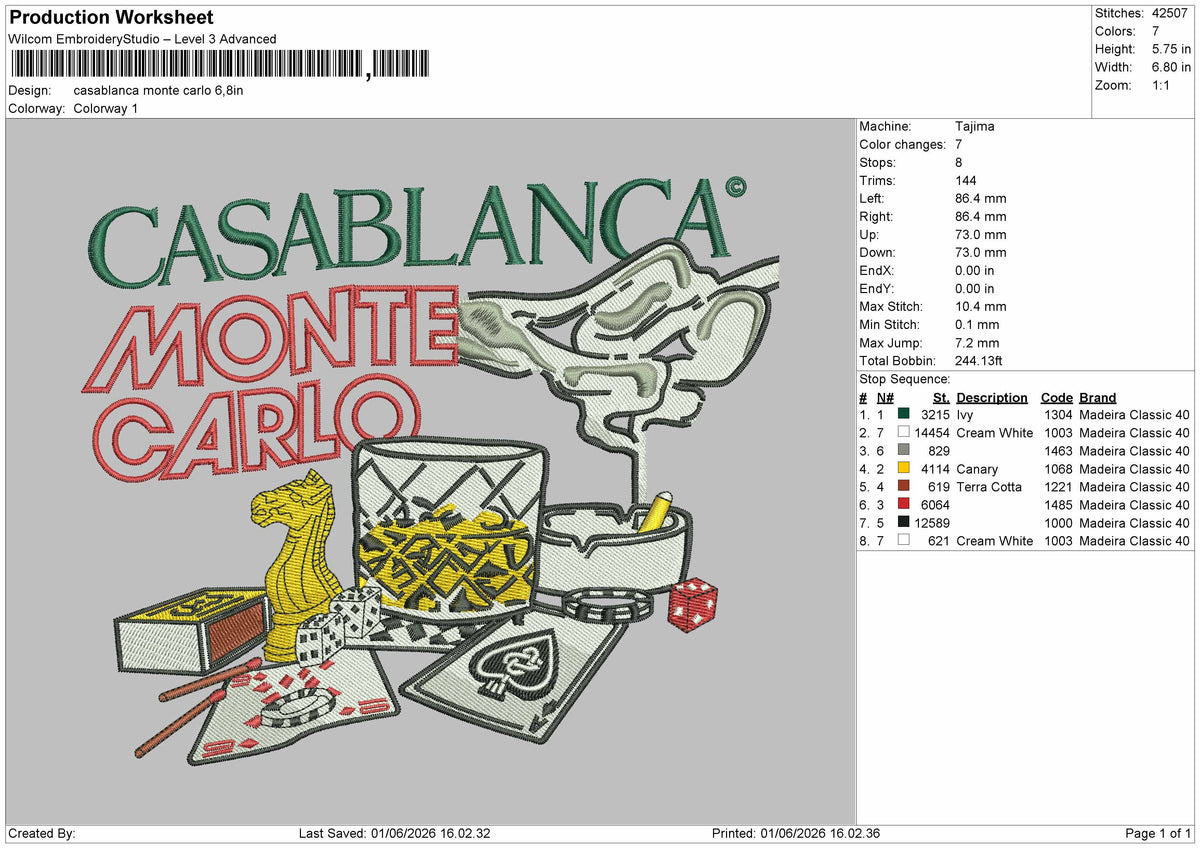Pick the black swatch in the 12589 row
The width and height of the screenshot is (1200, 848).
click(904, 522)
